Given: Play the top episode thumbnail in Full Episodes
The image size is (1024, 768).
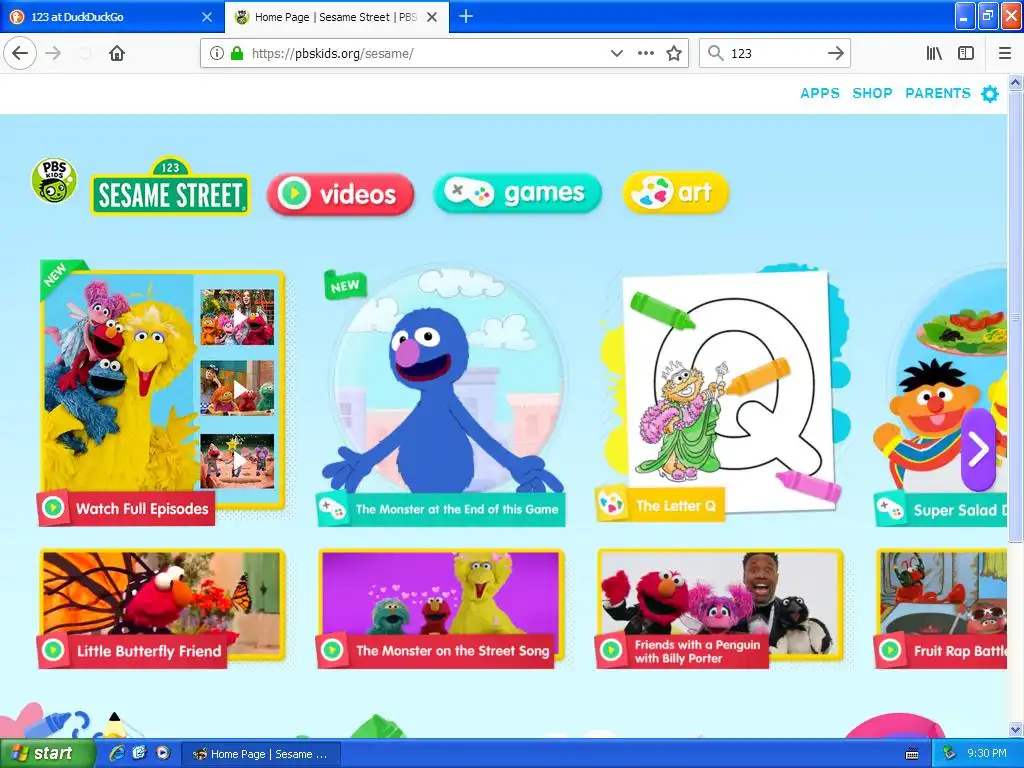Looking at the screenshot, I should 237,317.
